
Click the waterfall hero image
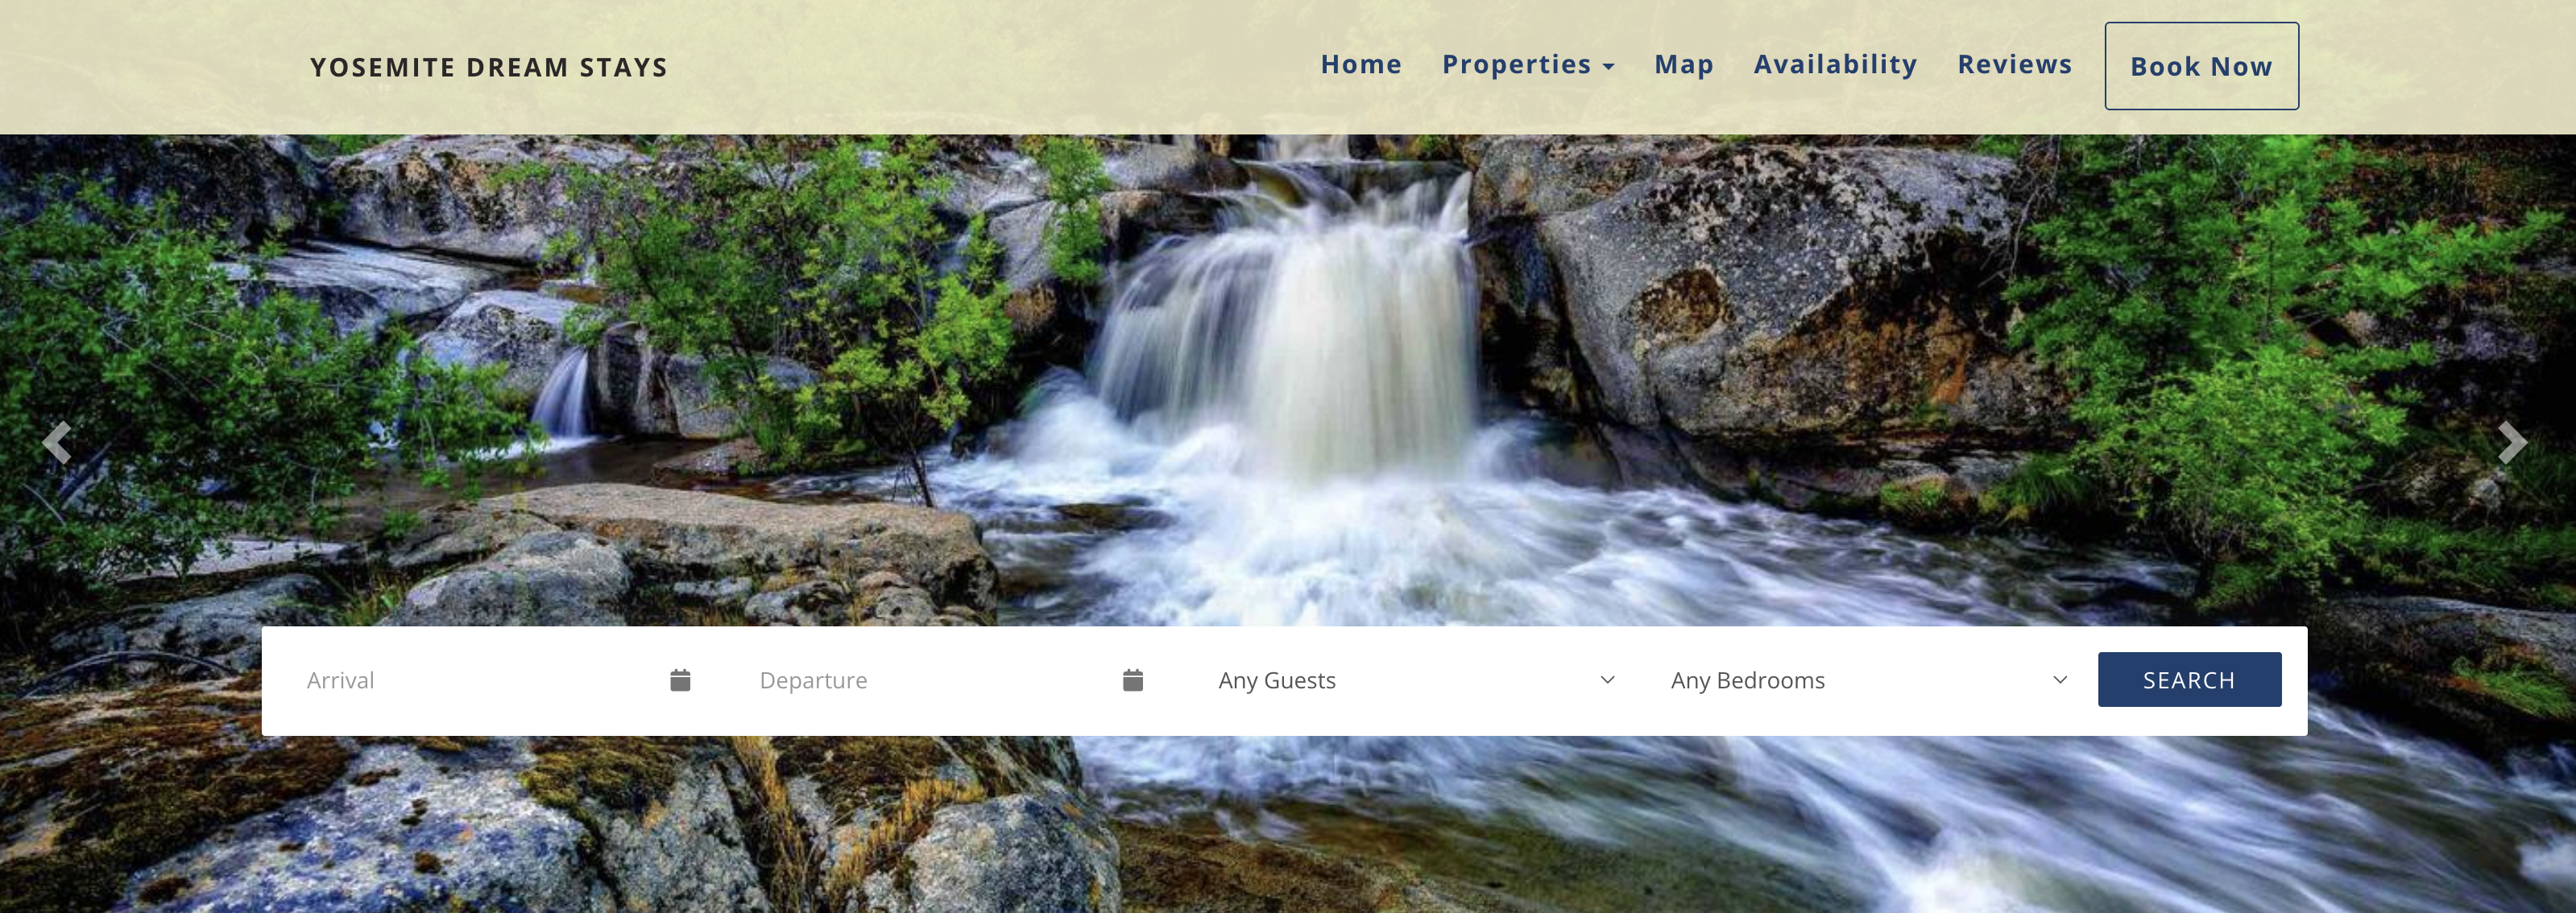click(1288, 380)
